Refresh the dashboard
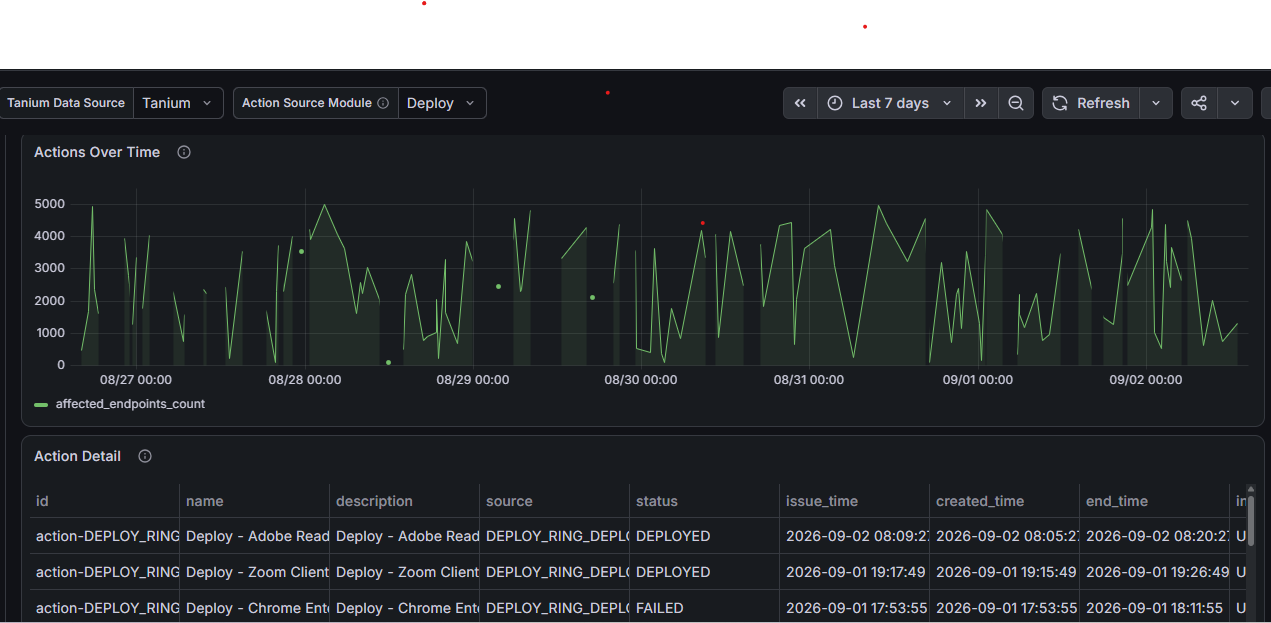Viewport: 1271px width, 623px height. (x=1091, y=103)
